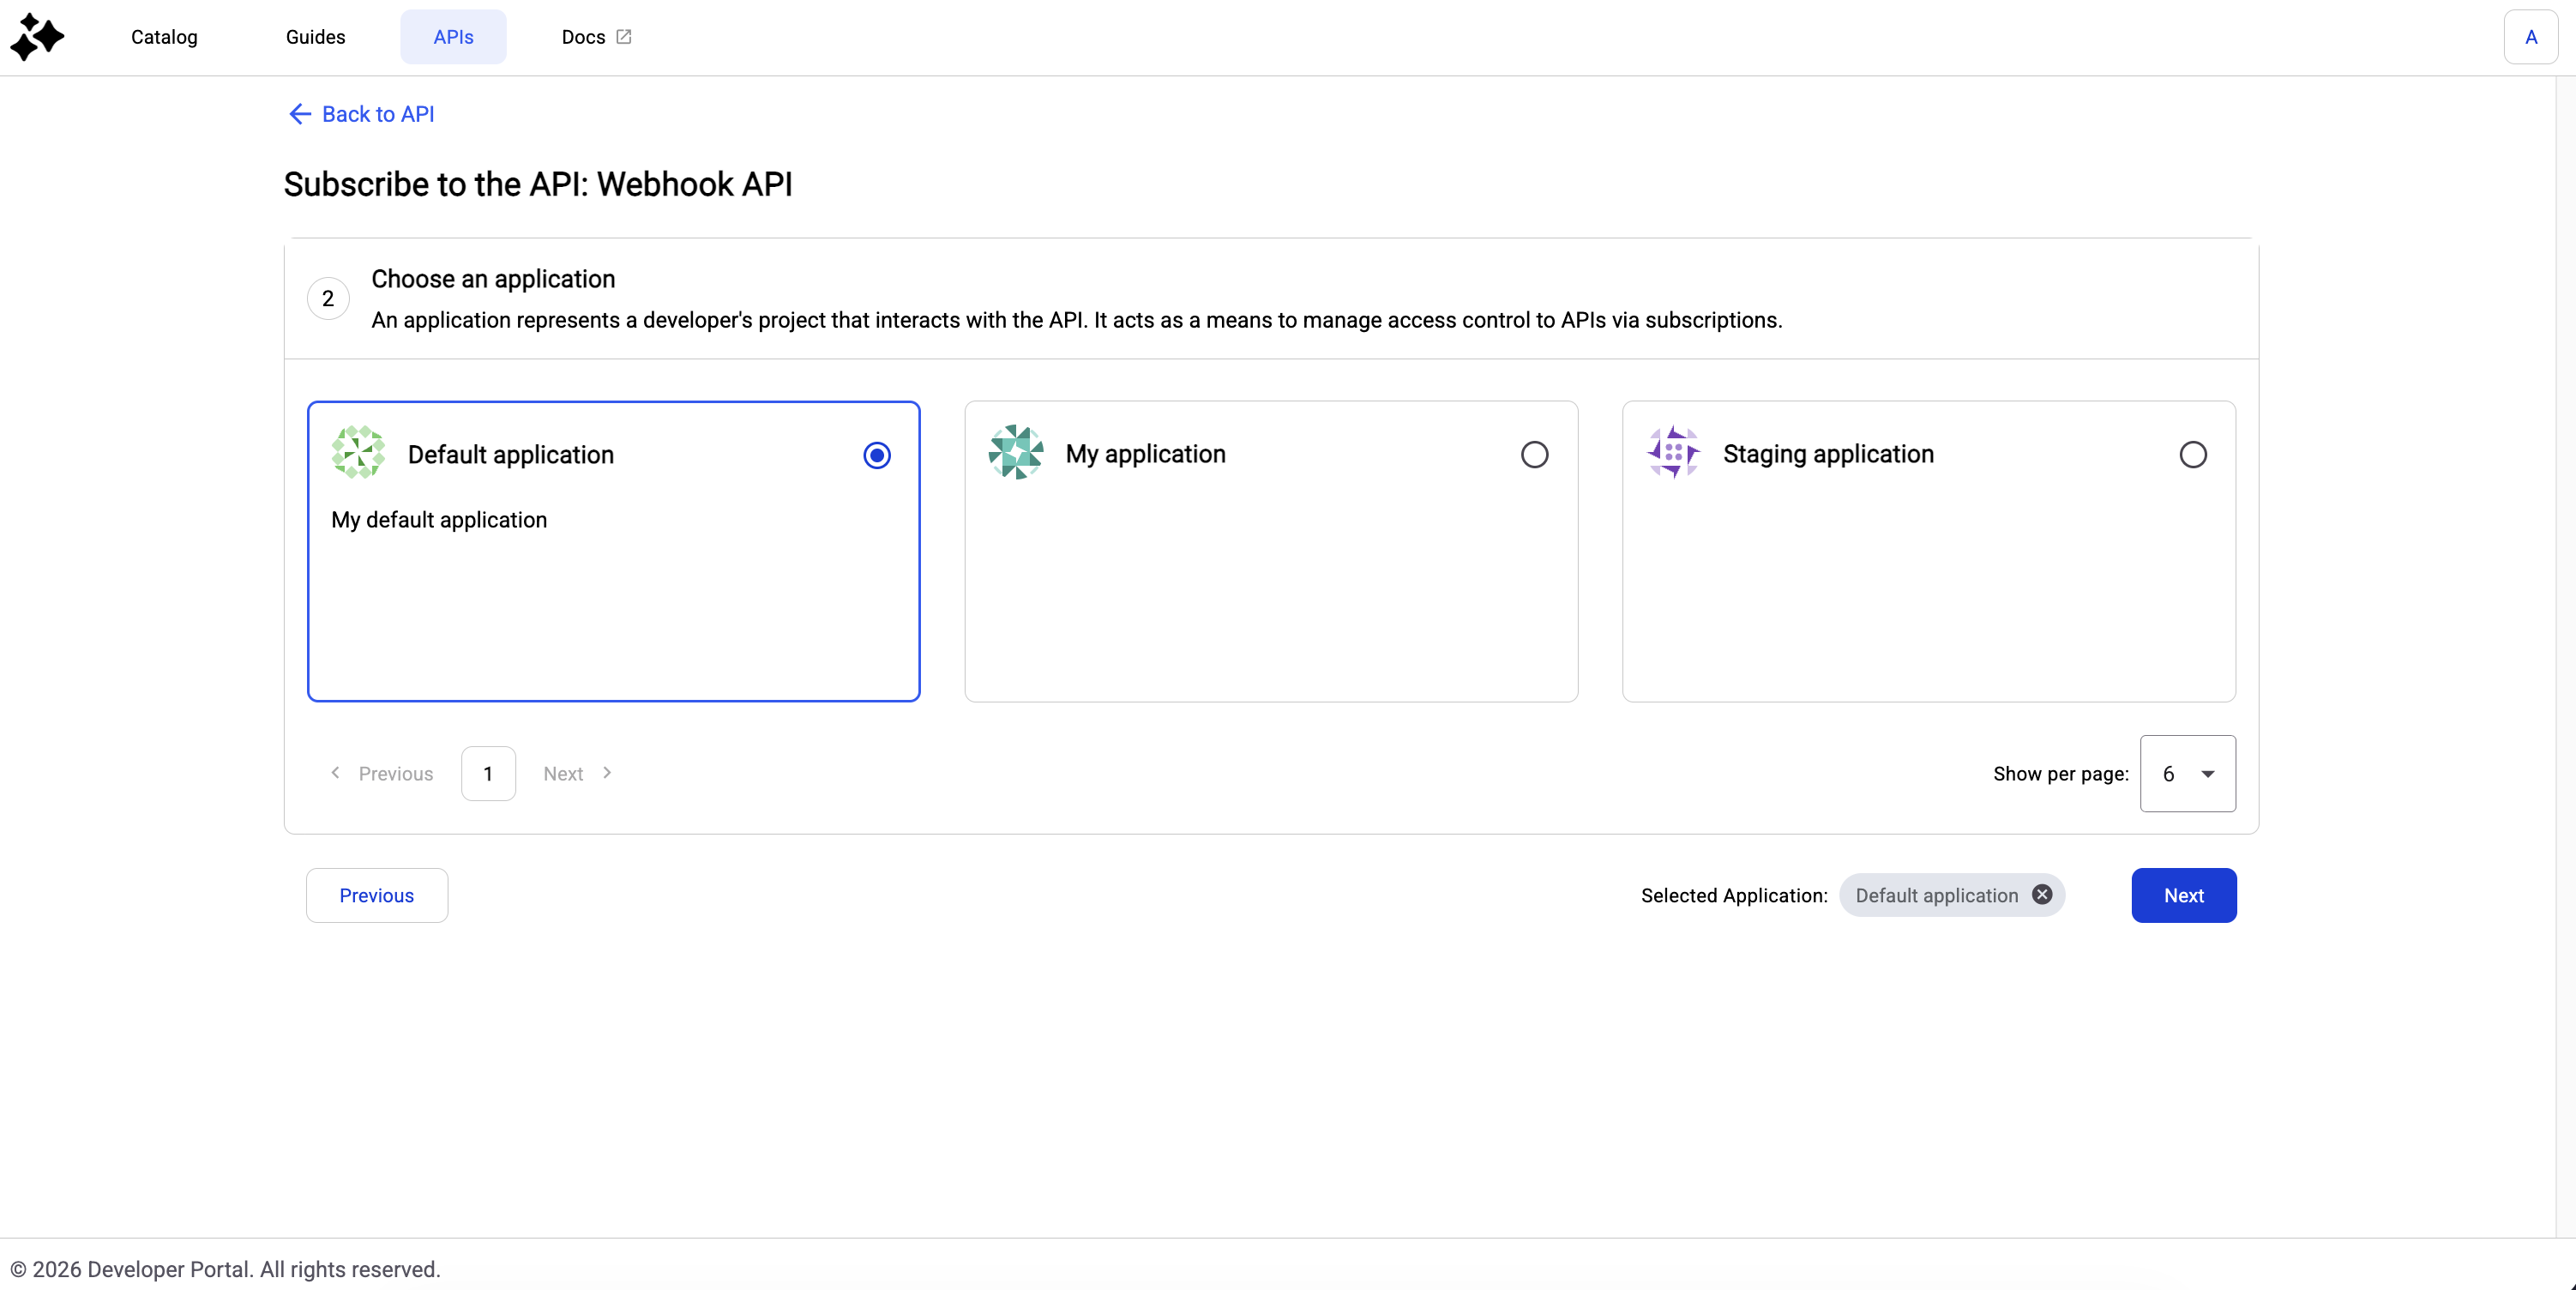This screenshot has height=1290, width=2576.
Task: Click the My application teal avatar icon
Action: [x=1015, y=452]
